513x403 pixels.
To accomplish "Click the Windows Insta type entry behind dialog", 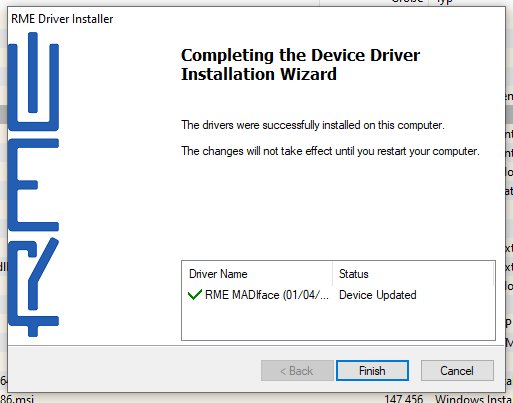I will (473, 399).
